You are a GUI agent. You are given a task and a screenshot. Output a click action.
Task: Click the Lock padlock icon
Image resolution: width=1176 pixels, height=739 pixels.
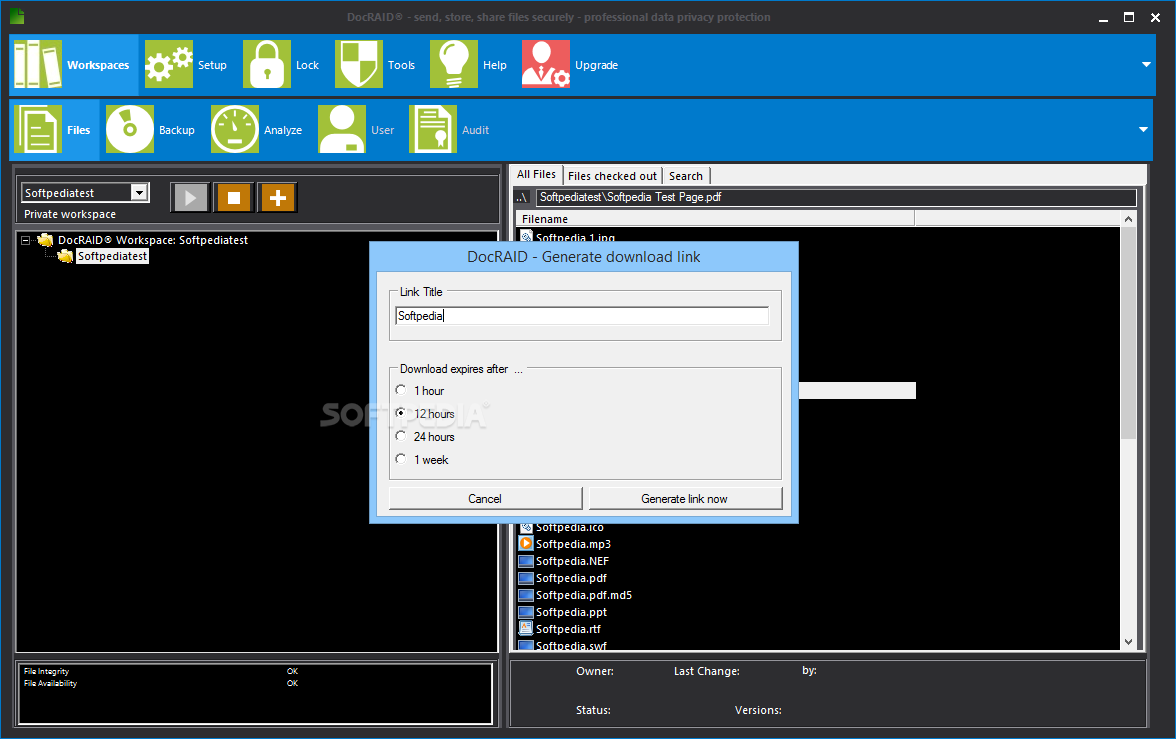pos(267,65)
